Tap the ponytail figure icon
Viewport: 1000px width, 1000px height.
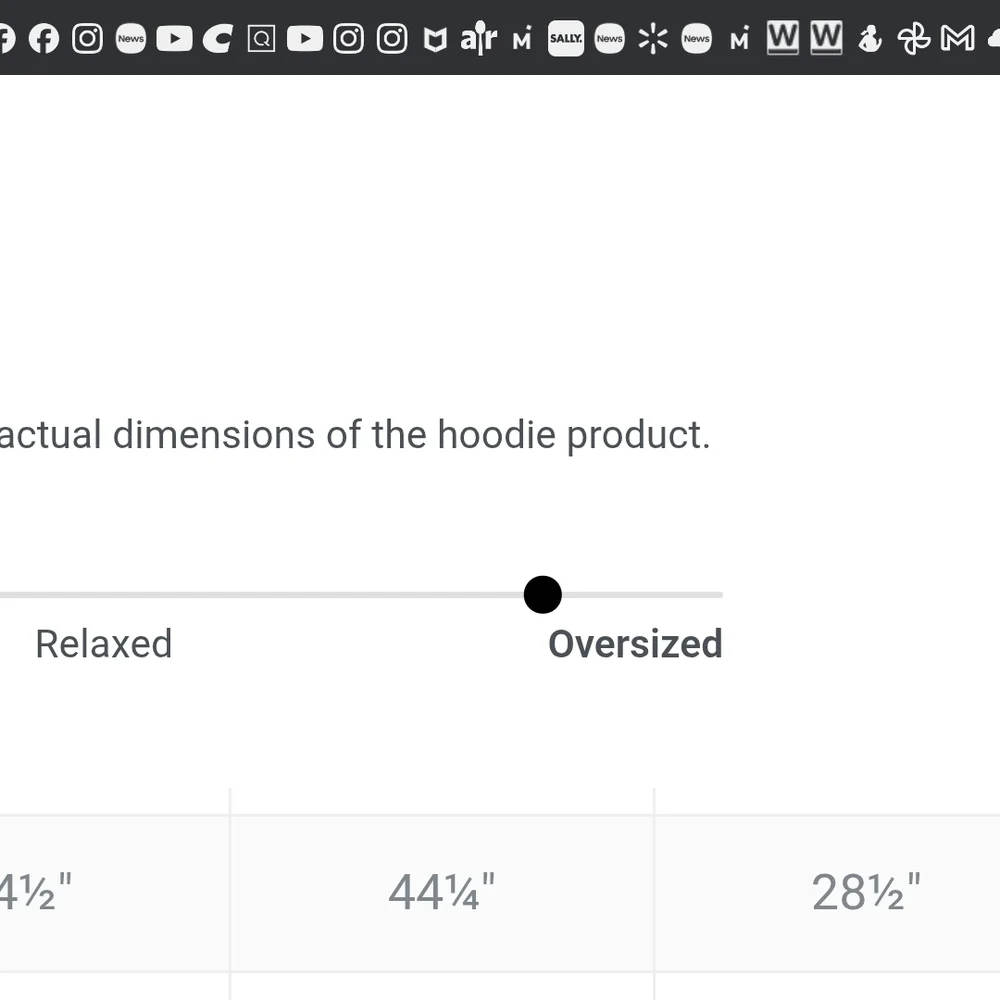tap(870, 39)
